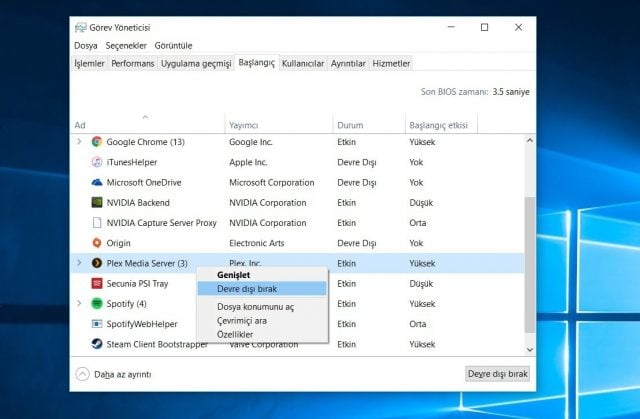Viewport: 640px width, 419px height.
Task: Click the Görev Yöneticisi title bar icon
Action: click(x=80, y=27)
